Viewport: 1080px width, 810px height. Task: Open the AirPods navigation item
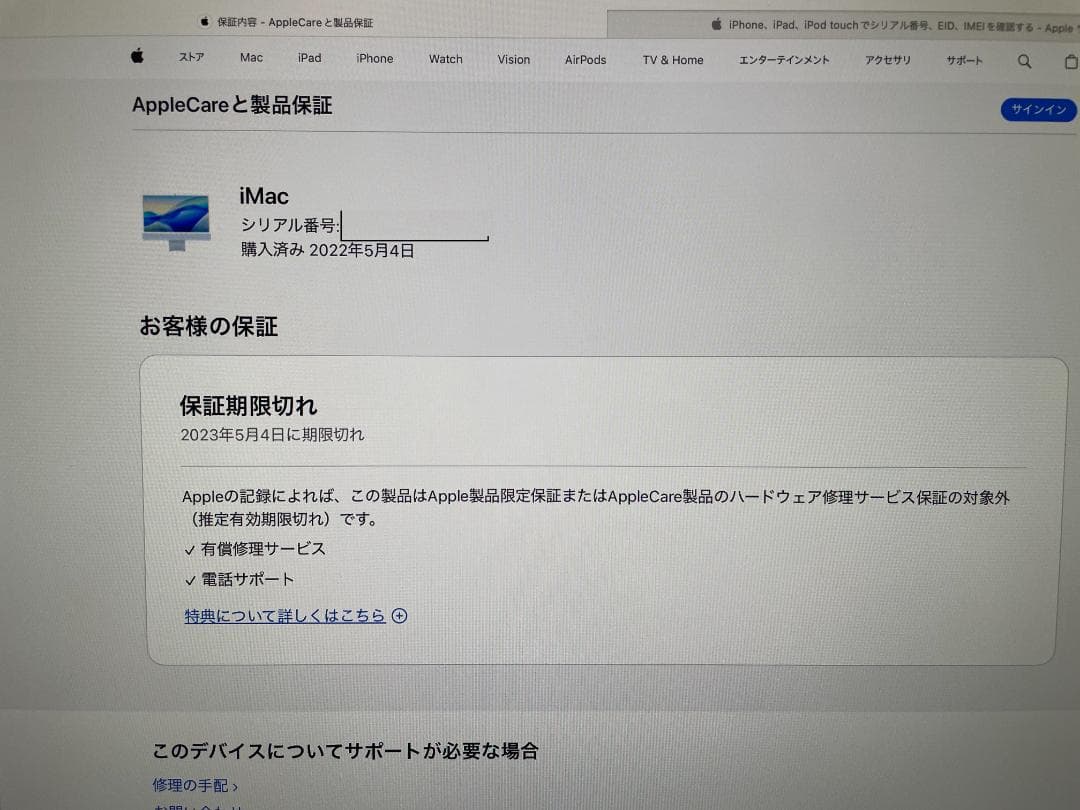pyautogui.click(x=585, y=60)
